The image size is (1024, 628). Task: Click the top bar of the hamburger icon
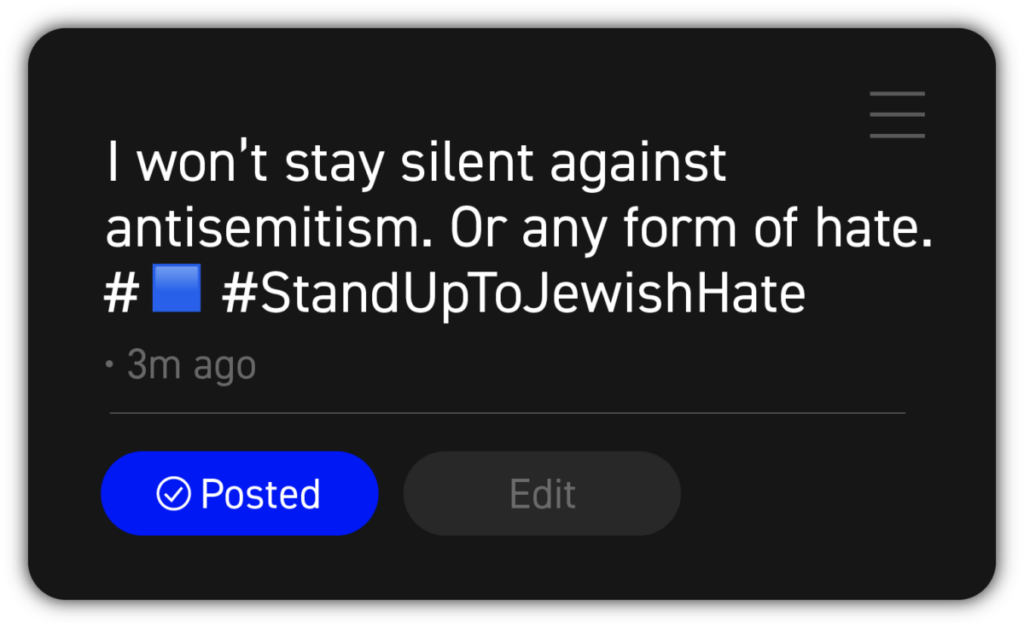897,93
